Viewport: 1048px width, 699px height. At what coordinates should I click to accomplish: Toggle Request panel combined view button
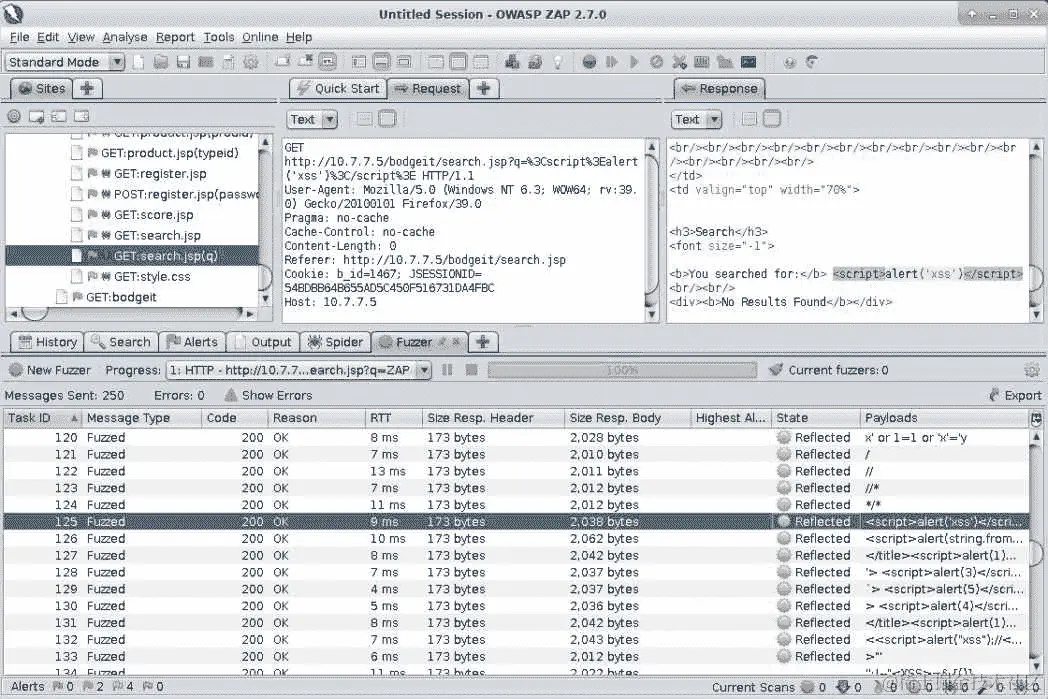387,119
